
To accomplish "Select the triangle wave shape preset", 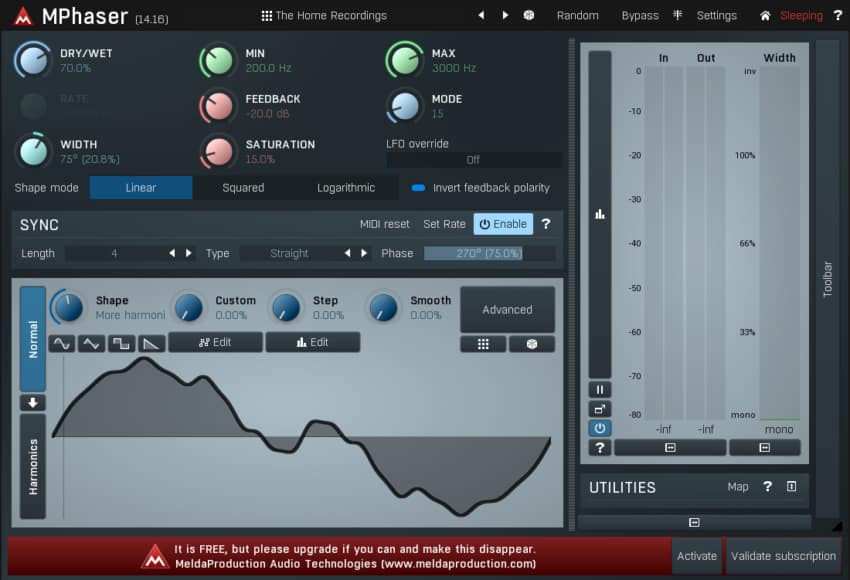I will pos(91,343).
